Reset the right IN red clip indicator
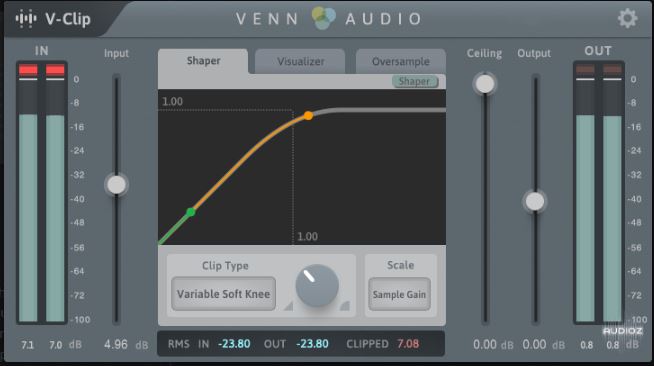The image size is (654, 366). tap(55, 70)
